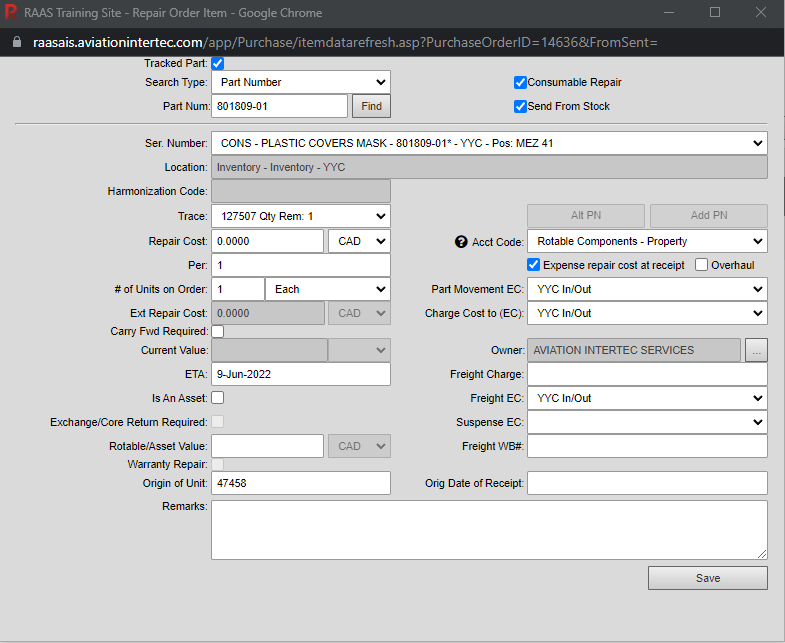785x643 pixels.
Task: Disable Send From Stock checkbox
Action: 520,107
